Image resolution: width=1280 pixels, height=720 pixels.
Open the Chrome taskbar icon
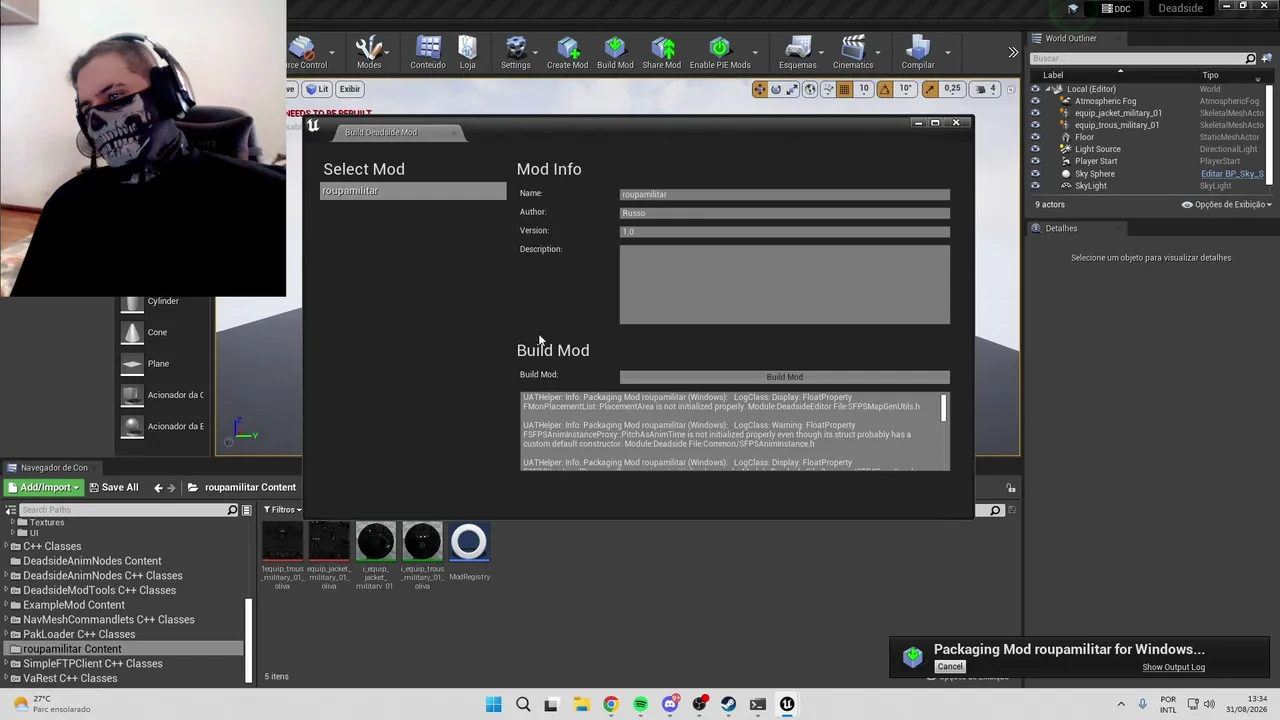(x=611, y=704)
